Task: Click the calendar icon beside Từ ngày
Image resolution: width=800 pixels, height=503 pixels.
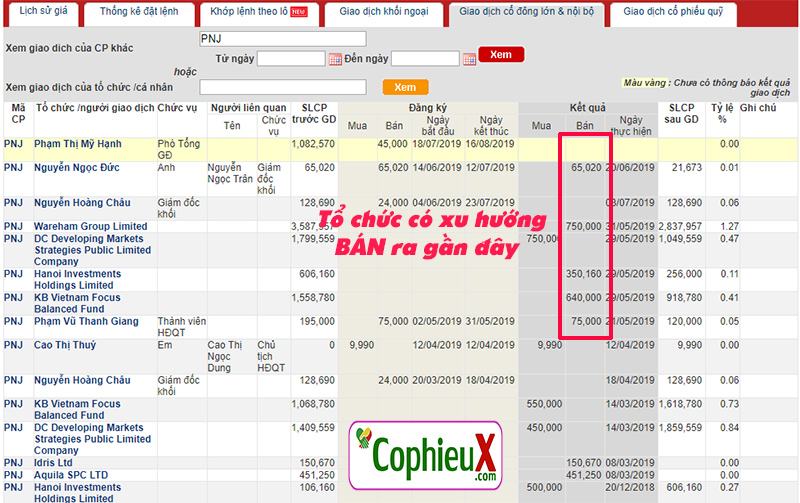Action: point(335,59)
